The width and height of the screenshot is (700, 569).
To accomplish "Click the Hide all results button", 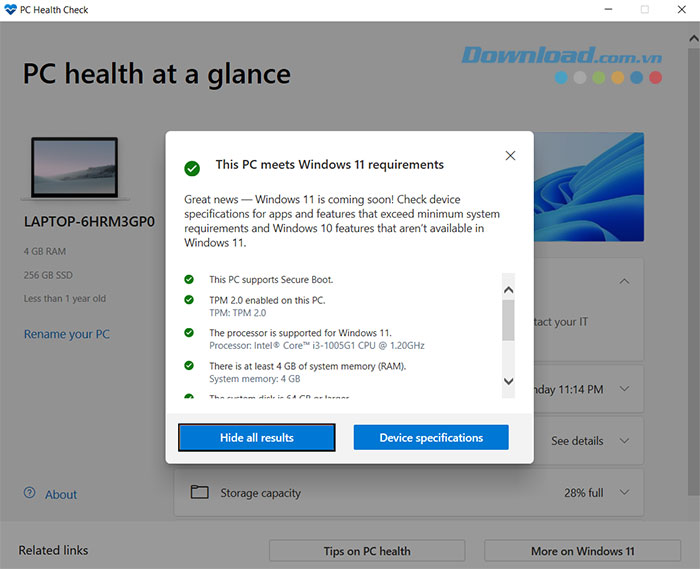I will coord(257,437).
